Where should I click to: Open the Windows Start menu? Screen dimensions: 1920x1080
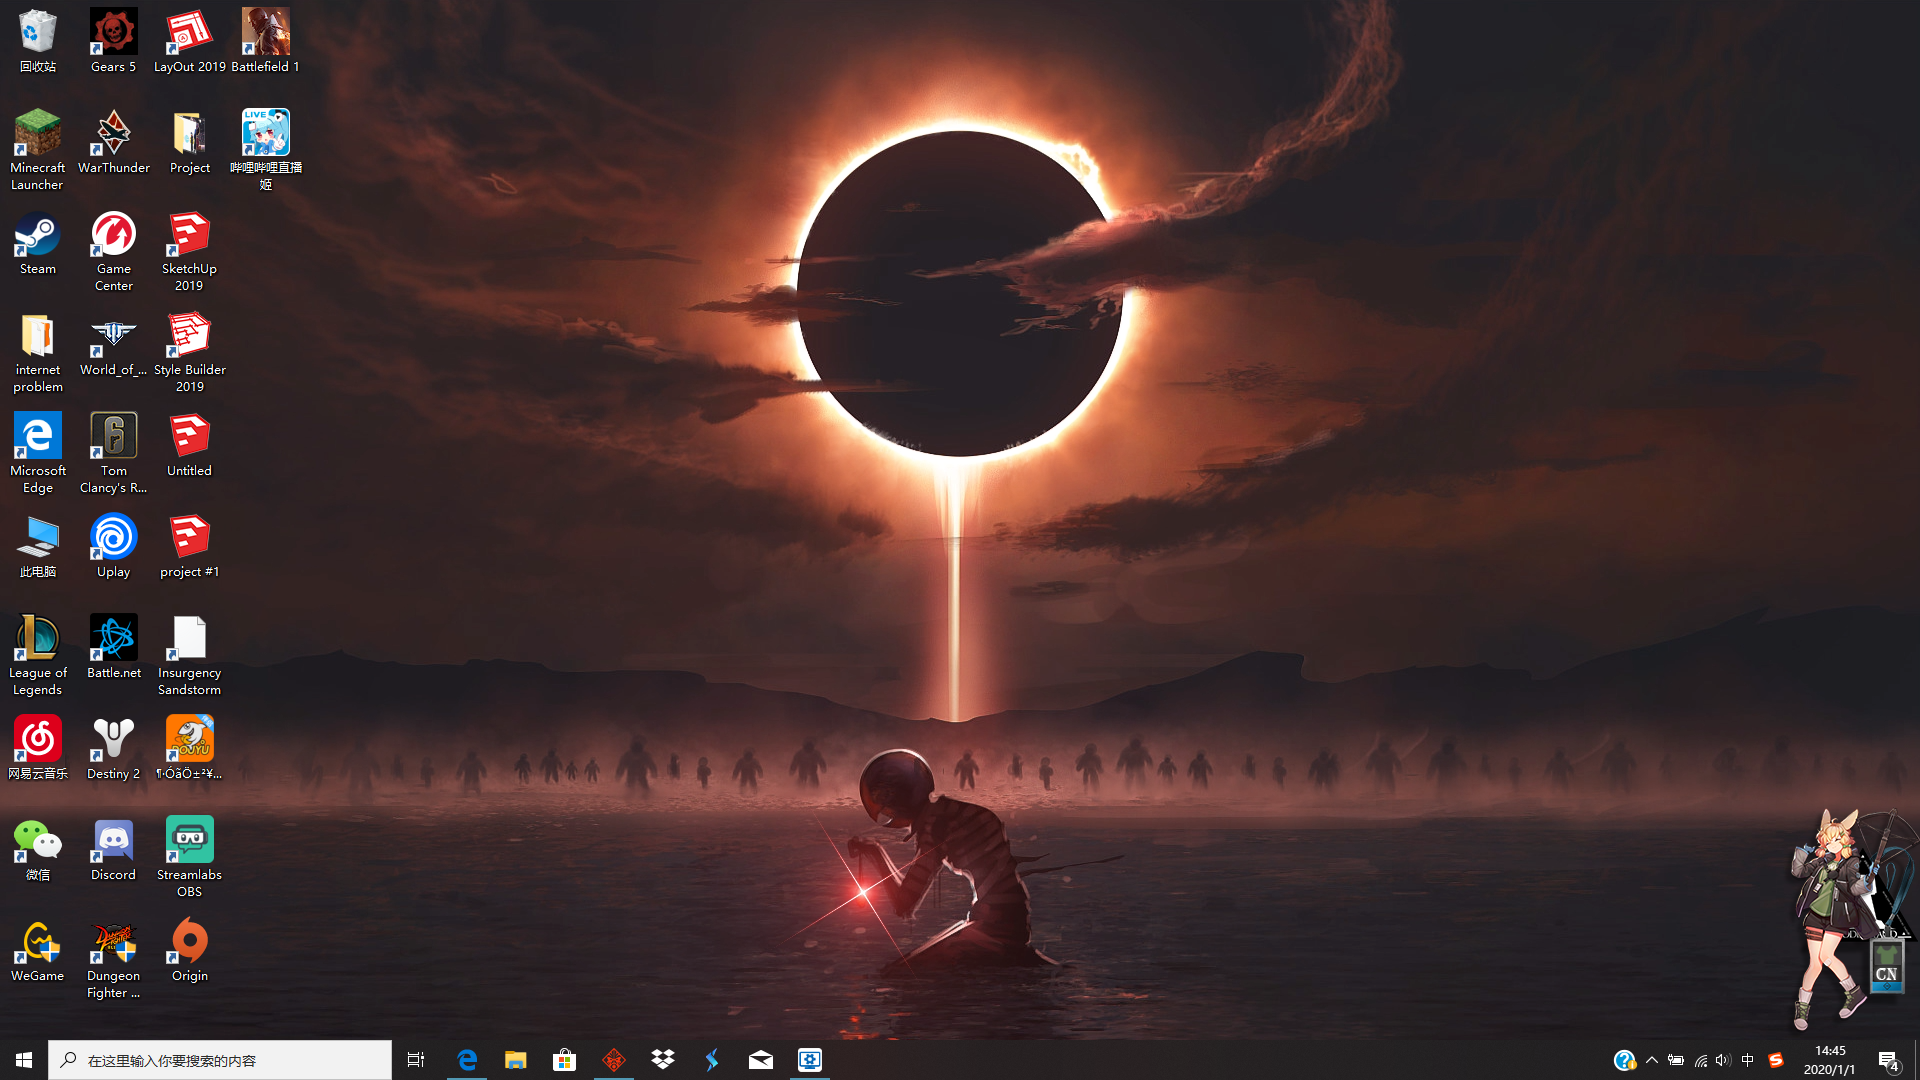click(x=24, y=1060)
